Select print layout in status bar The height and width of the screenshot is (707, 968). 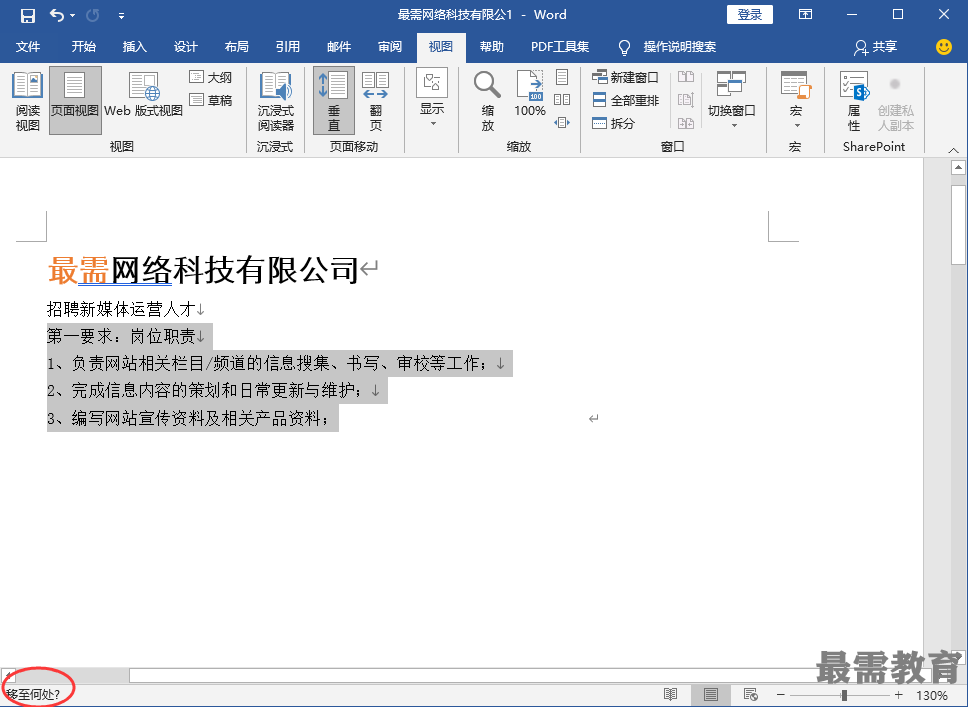click(x=711, y=695)
